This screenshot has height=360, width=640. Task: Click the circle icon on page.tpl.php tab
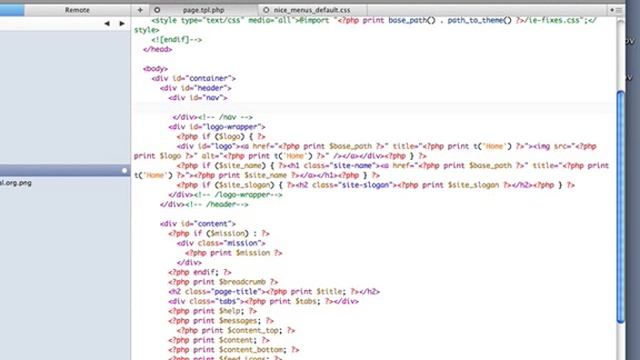[157, 10]
